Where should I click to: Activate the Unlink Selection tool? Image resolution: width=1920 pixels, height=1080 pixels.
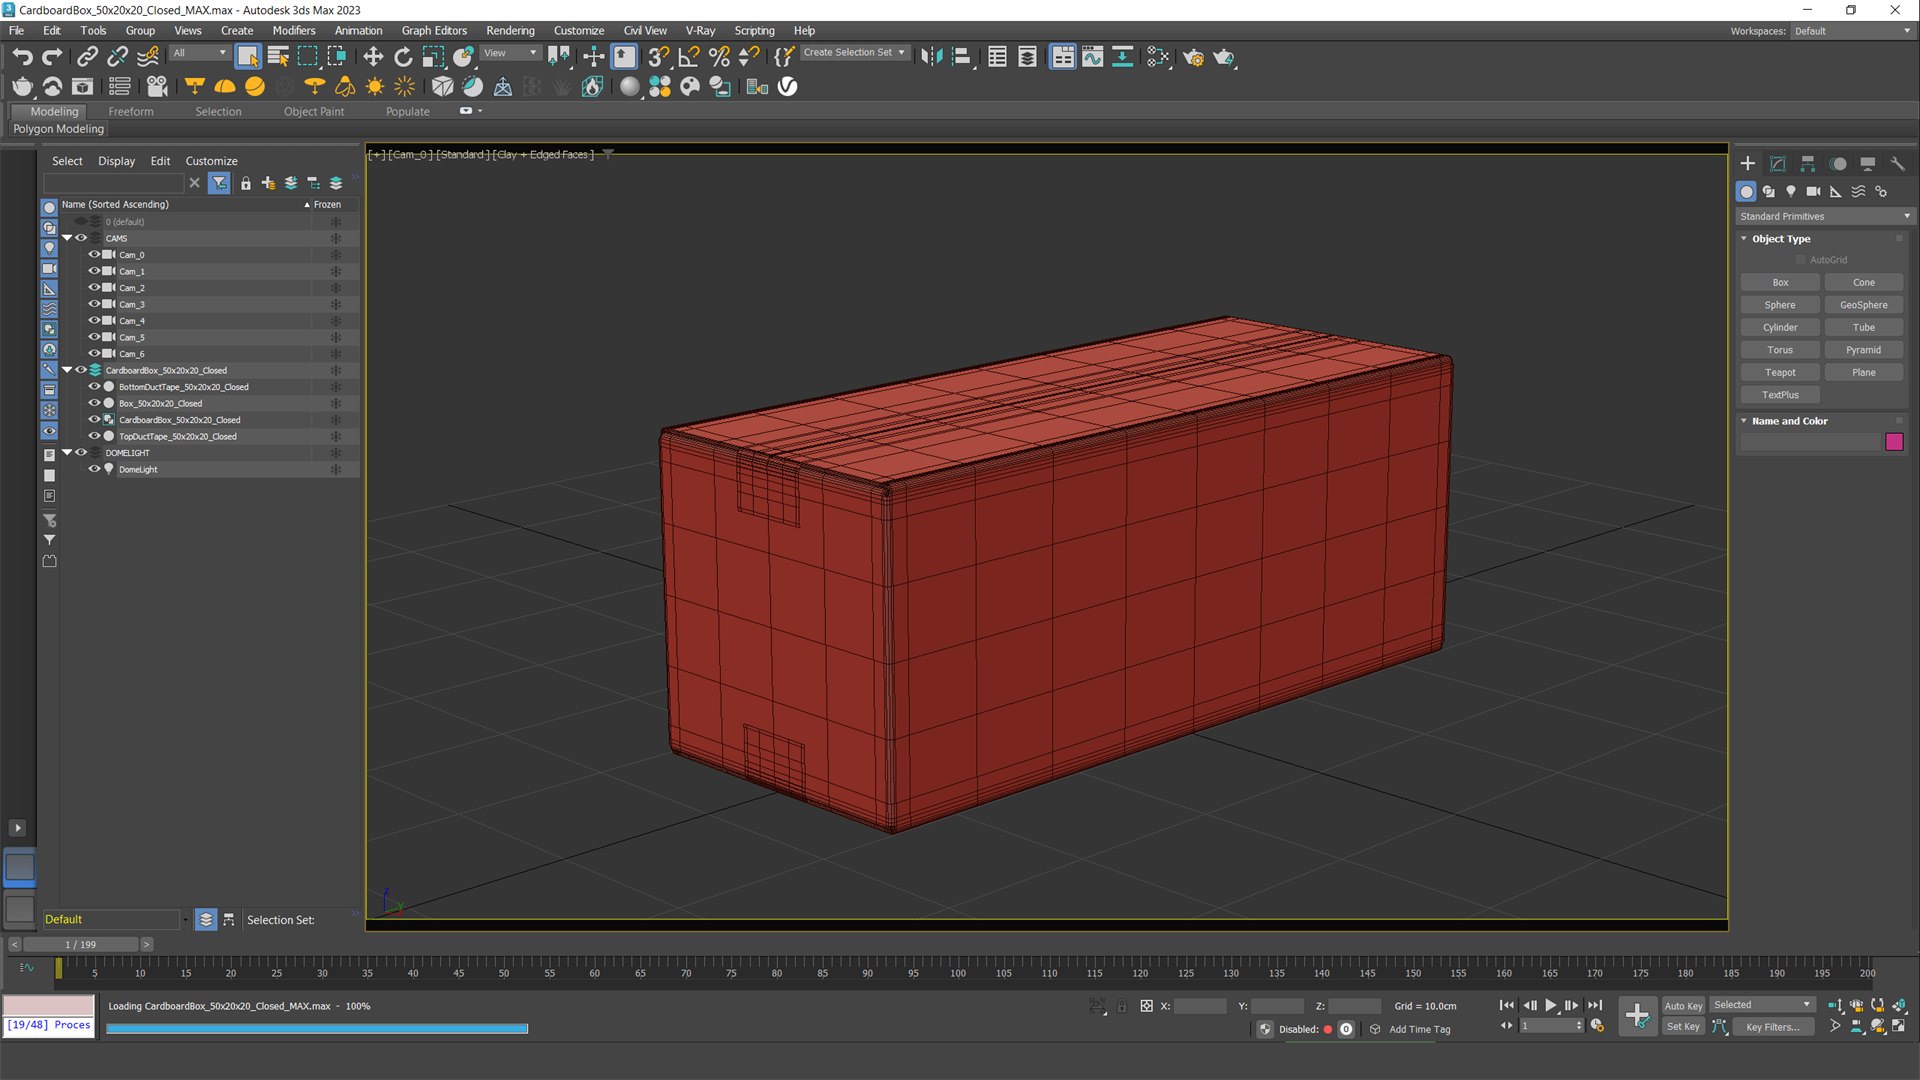tap(117, 57)
